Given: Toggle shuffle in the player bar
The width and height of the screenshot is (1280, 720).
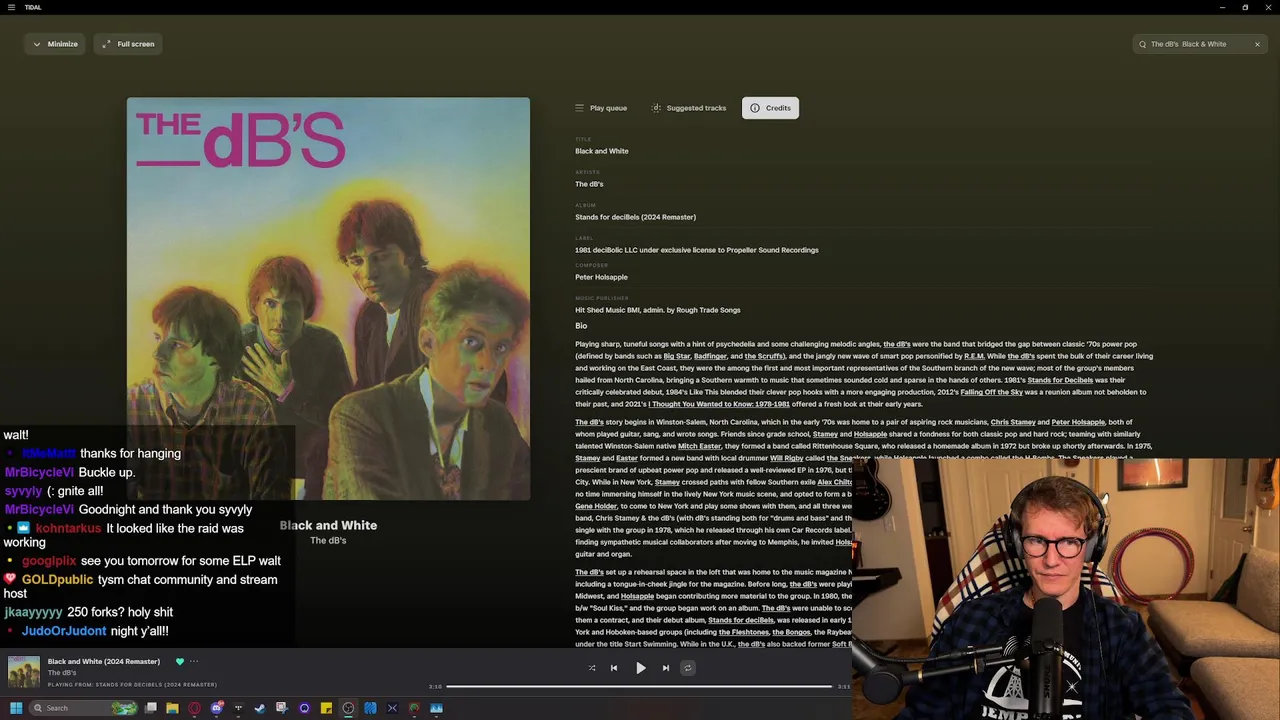Looking at the screenshot, I should [x=592, y=668].
